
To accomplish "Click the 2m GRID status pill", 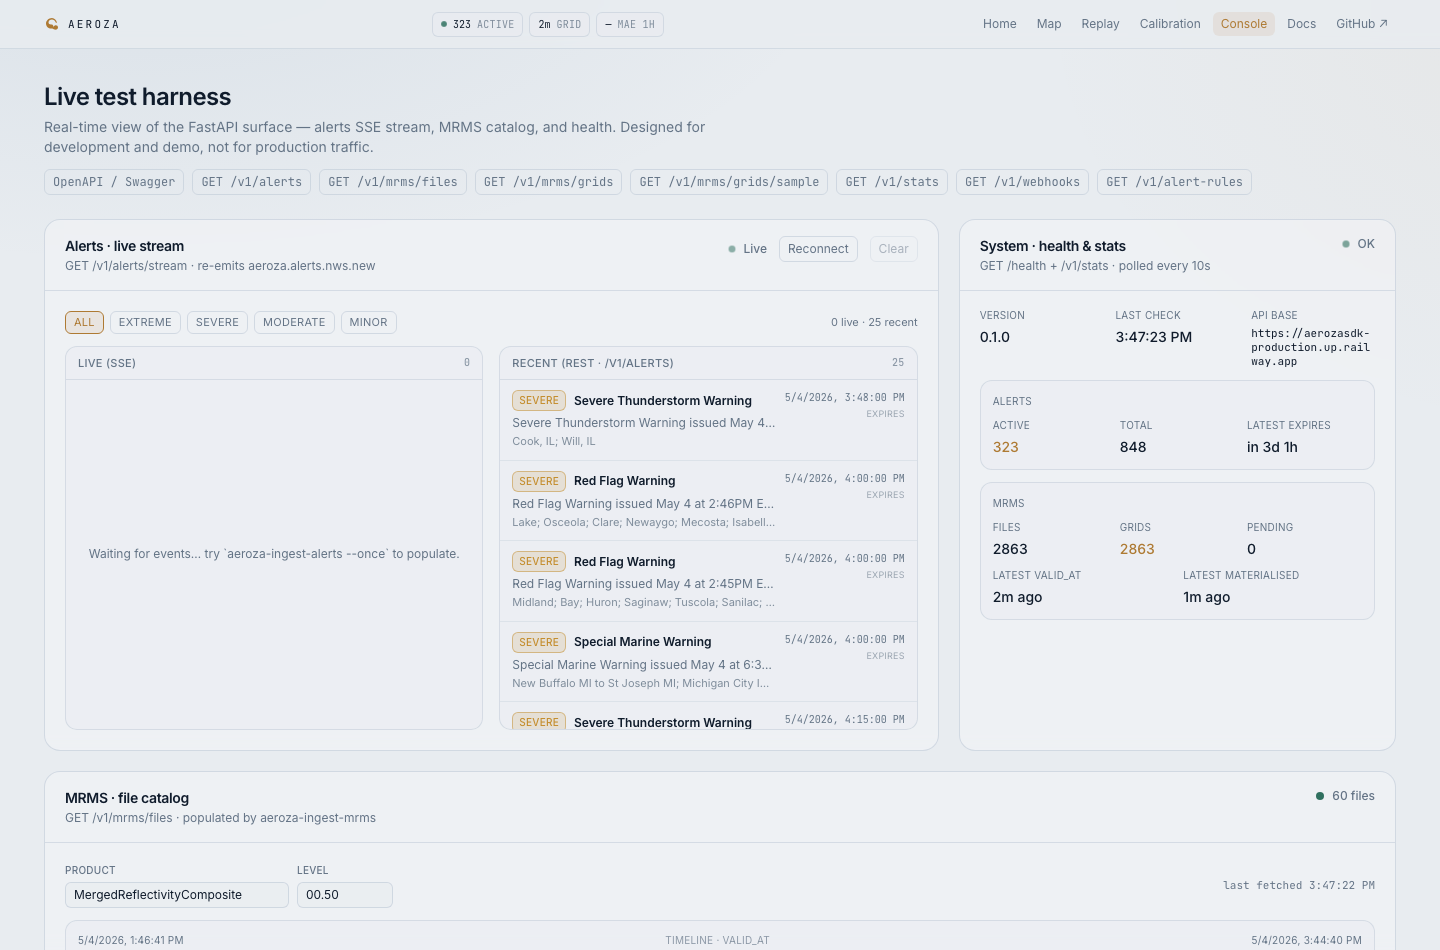I will tap(559, 24).
